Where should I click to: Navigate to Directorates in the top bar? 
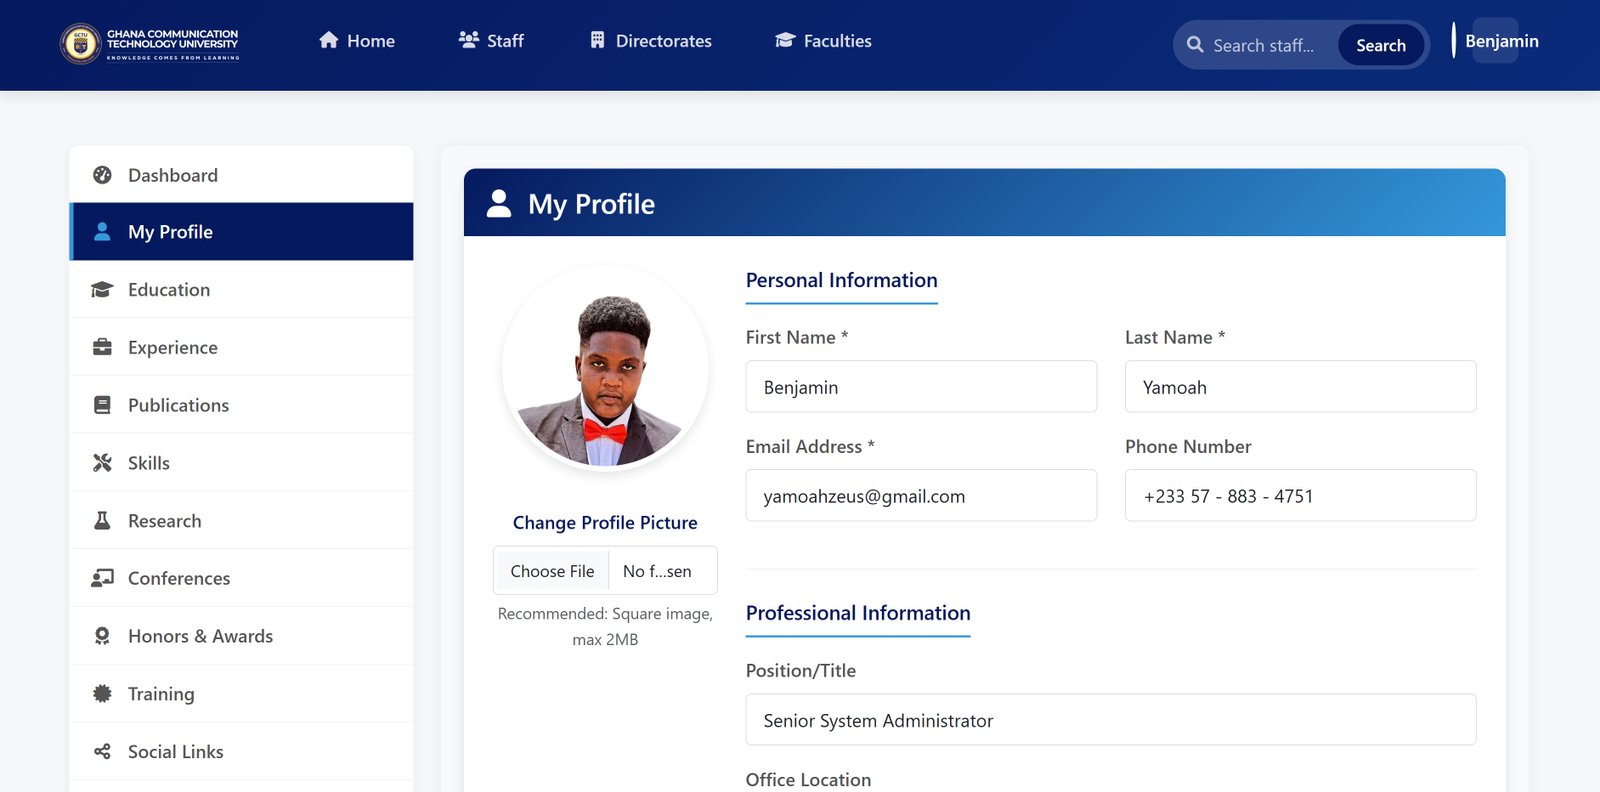tap(651, 41)
